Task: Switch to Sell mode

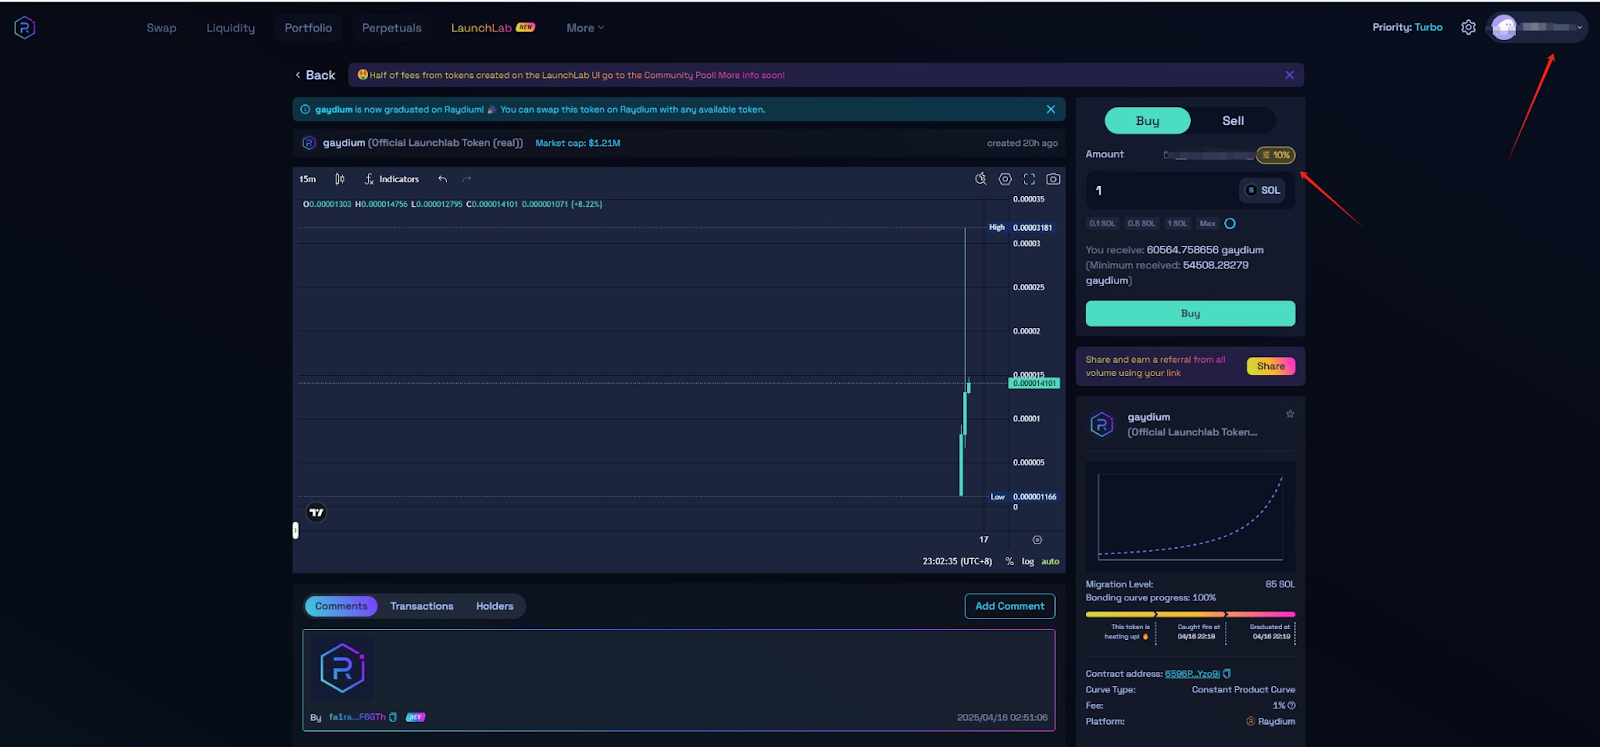Action: tap(1233, 121)
